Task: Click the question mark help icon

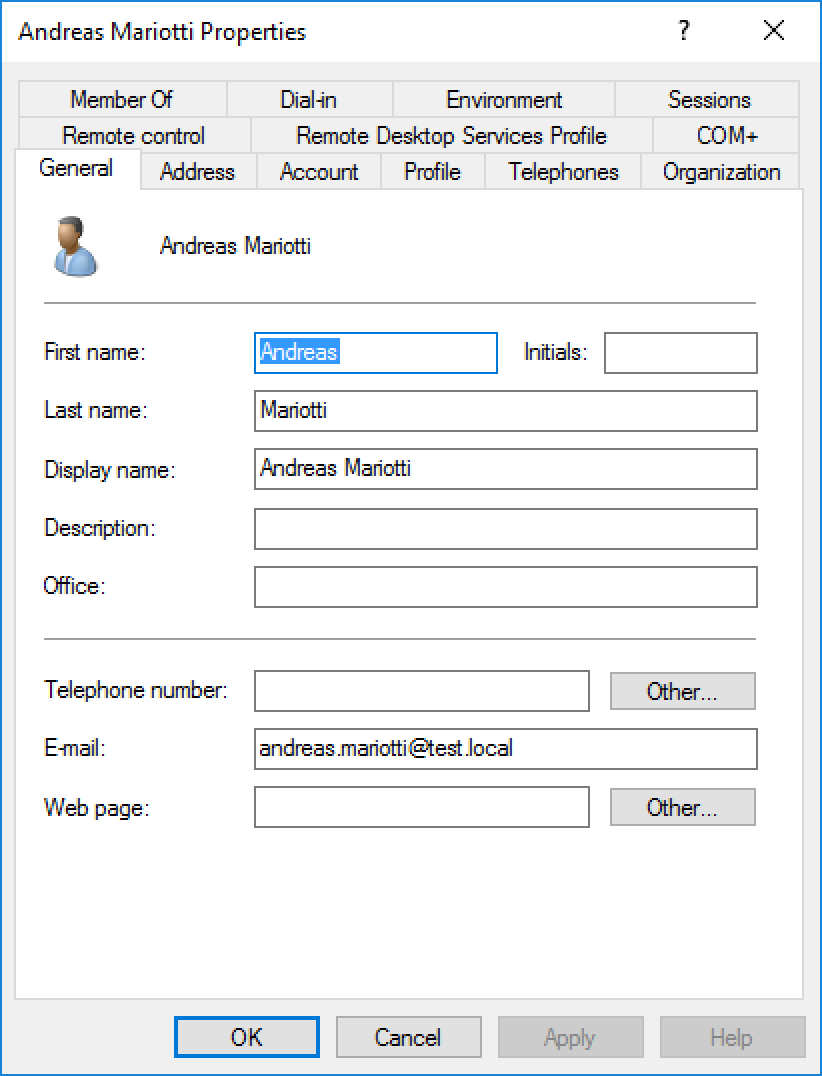Action: pyautogui.click(x=684, y=31)
